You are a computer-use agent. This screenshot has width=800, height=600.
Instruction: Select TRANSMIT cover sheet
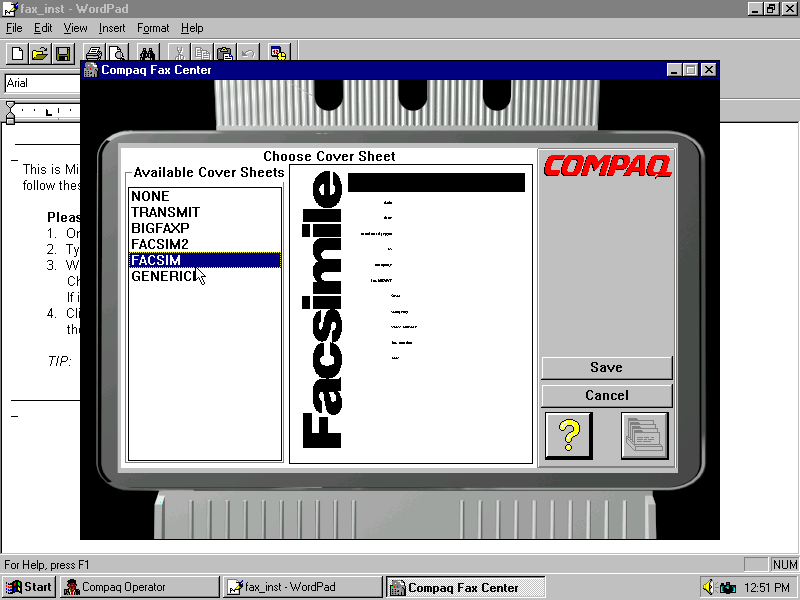coord(205,212)
